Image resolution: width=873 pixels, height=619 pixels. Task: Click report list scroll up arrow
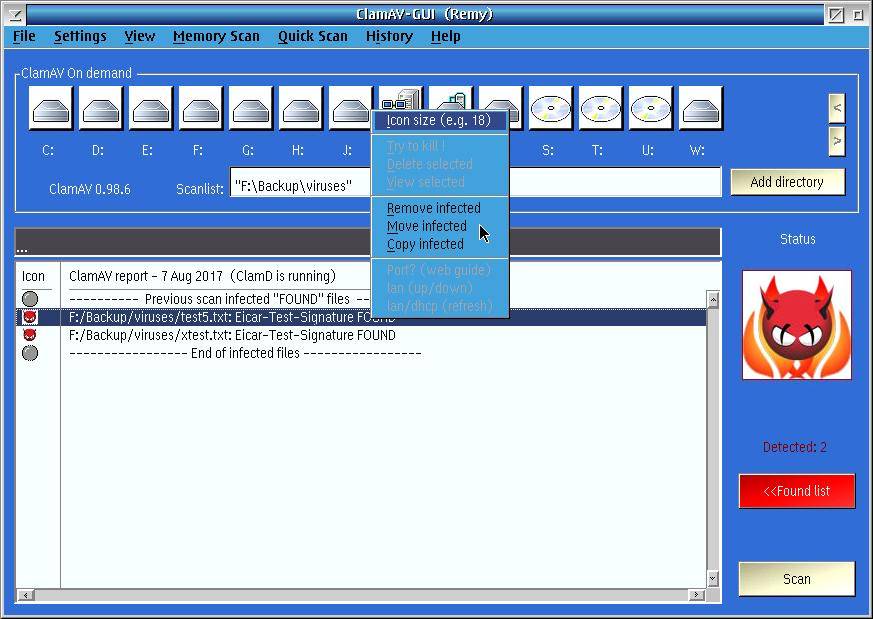(x=713, y=300)
